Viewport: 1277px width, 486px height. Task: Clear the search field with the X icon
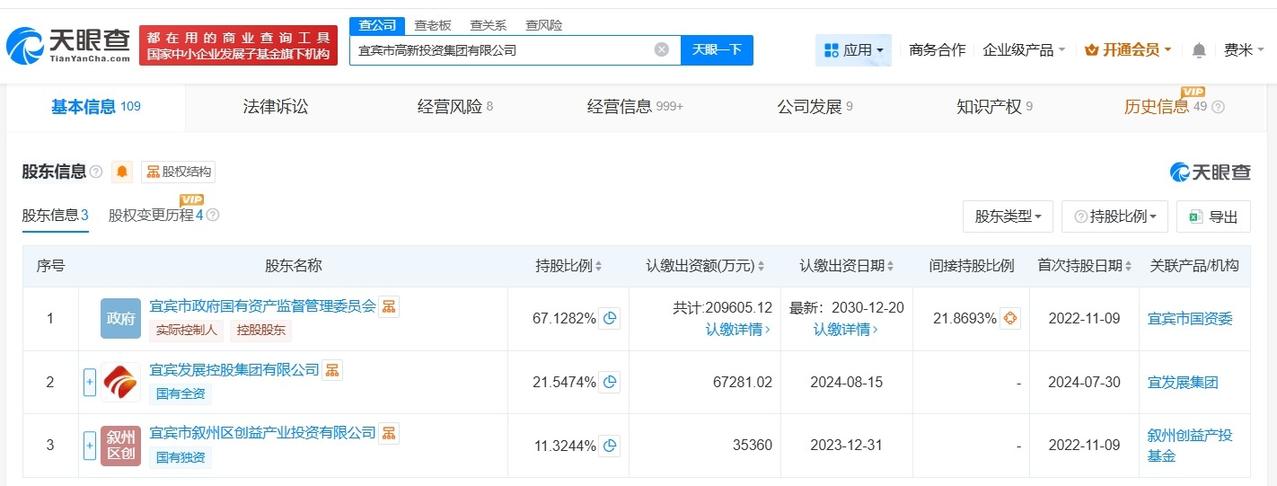click(x=662, y=50)
